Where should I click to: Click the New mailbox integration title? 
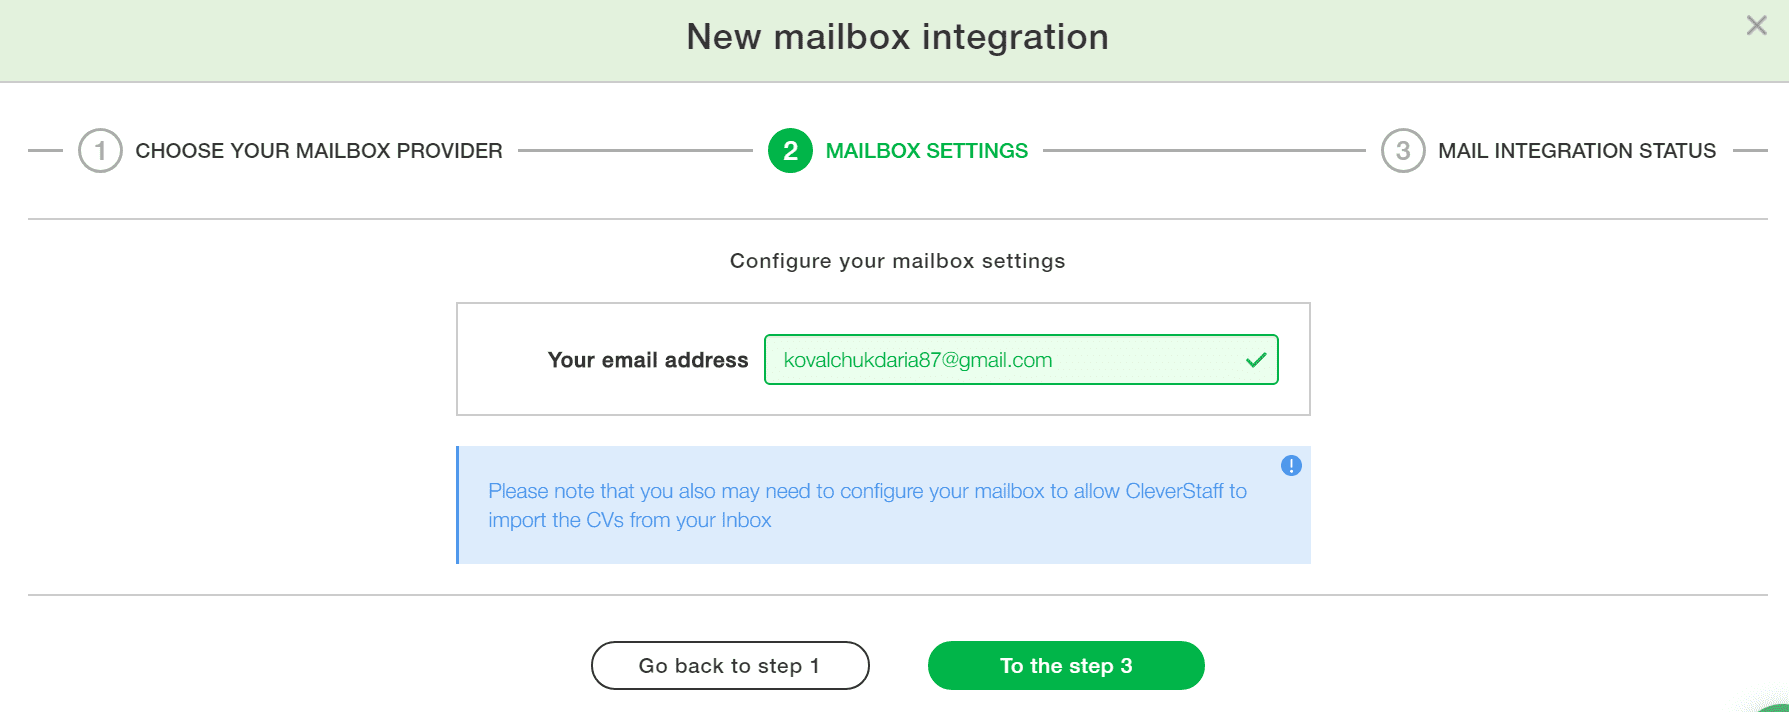(897, 37)
